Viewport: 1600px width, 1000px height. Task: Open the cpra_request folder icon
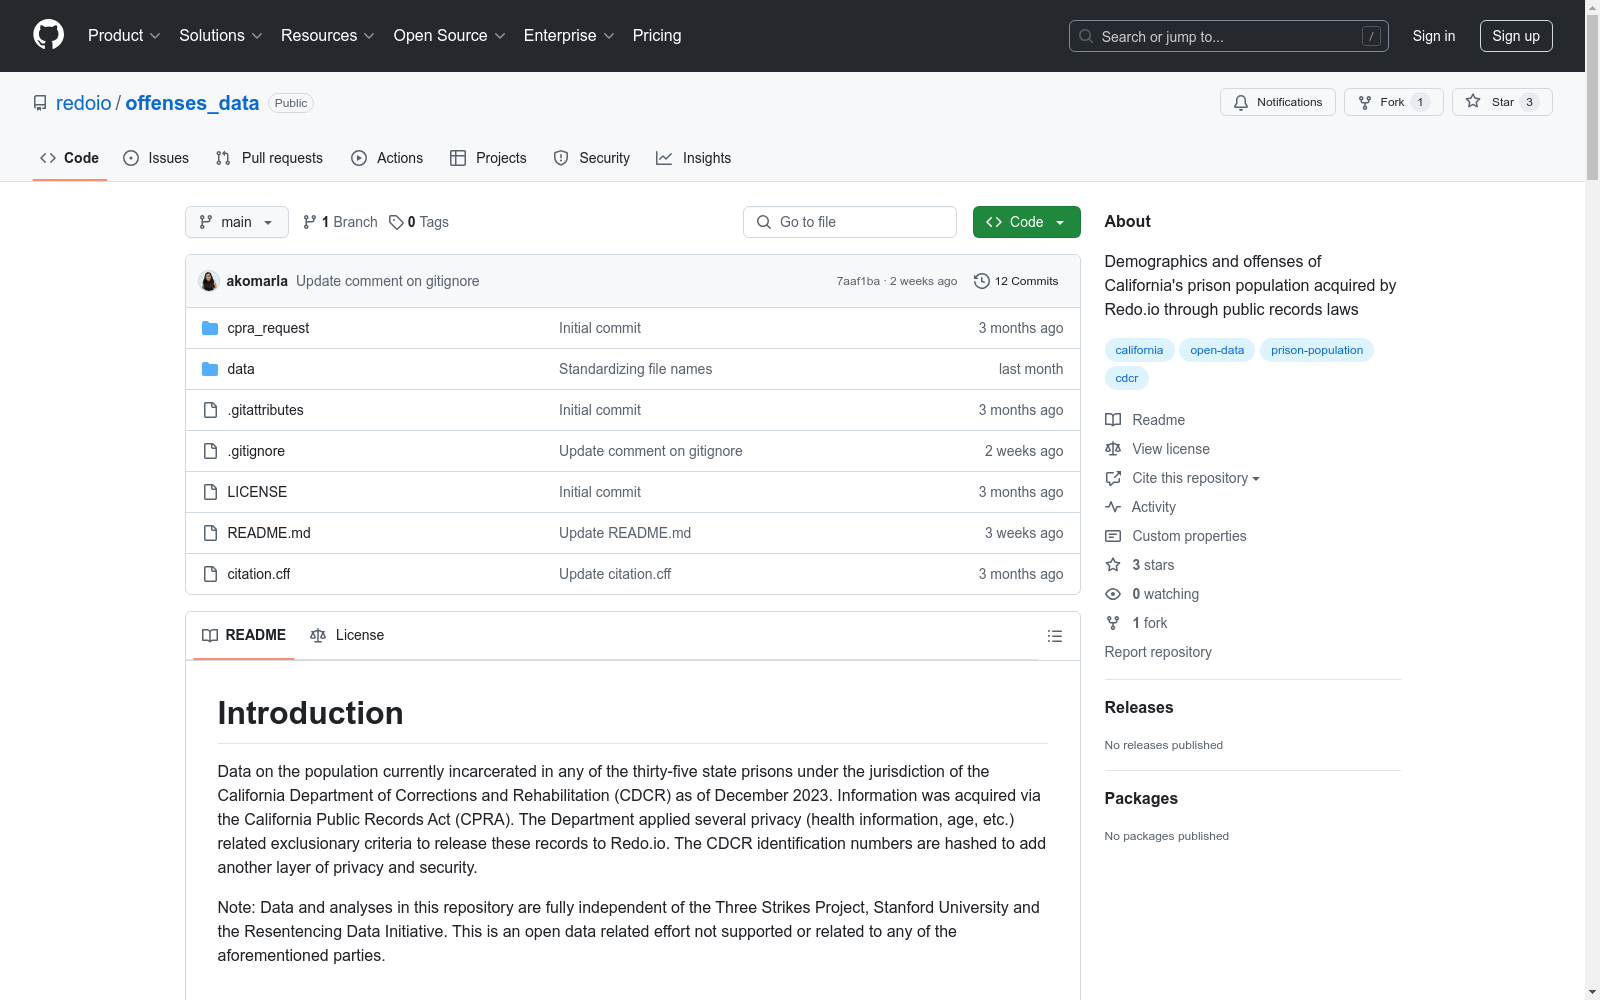pos(210,328)
